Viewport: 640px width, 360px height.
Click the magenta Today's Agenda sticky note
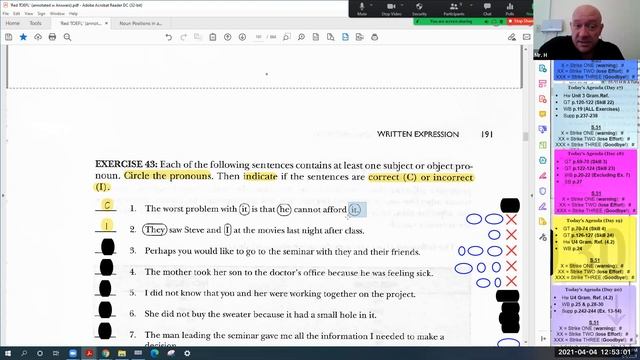(x=595, y=182)
